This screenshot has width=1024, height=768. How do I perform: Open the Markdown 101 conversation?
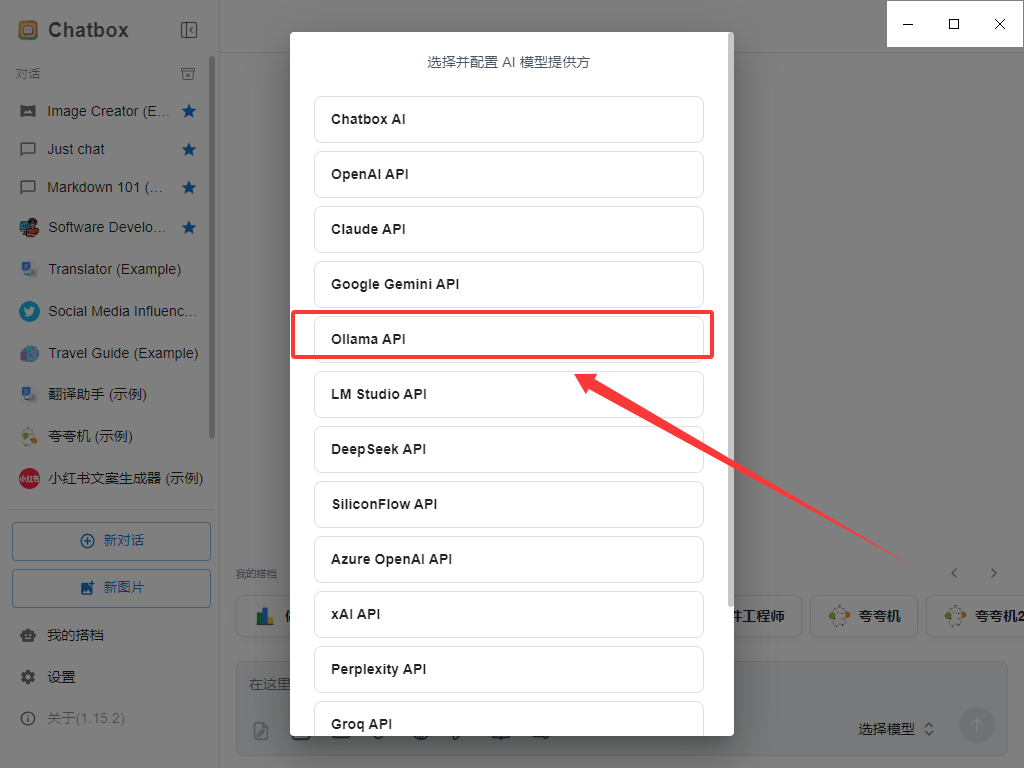click(x=108, y=187)
